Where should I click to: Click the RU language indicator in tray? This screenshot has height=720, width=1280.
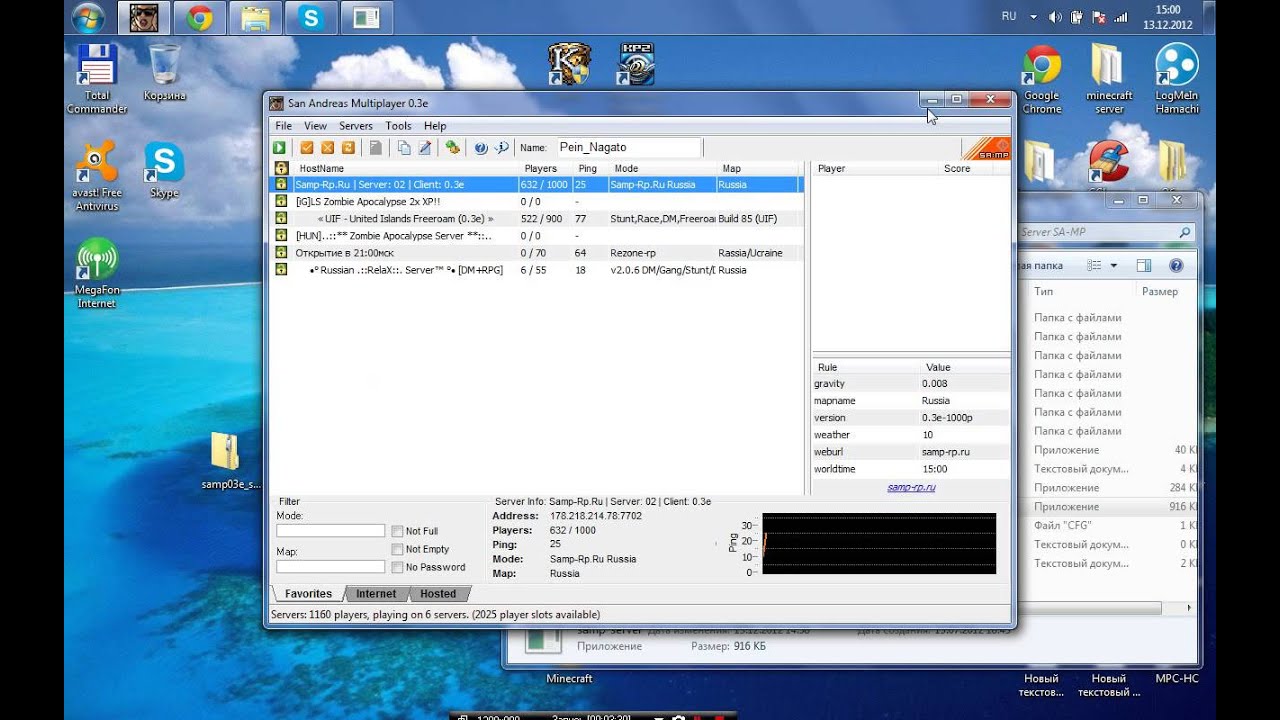click(1009, 17)
